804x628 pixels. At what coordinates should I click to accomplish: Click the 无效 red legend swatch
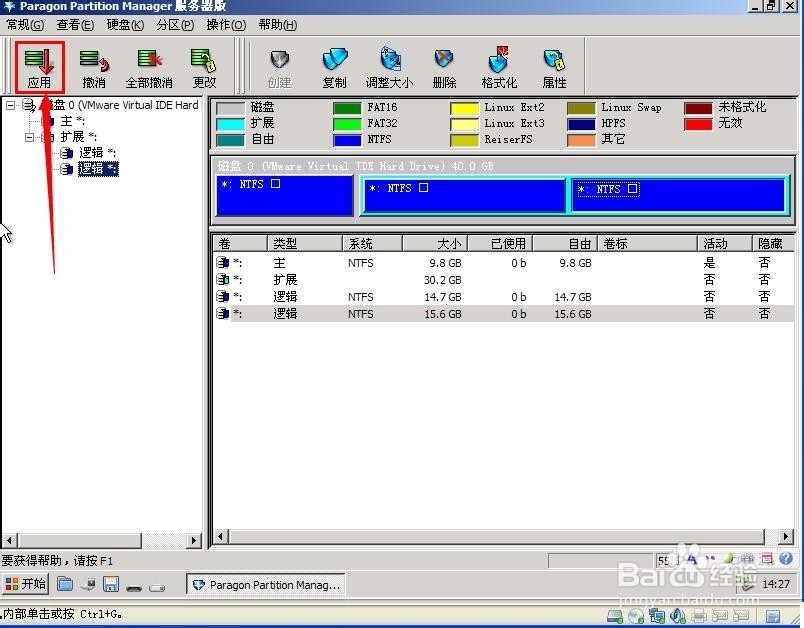click(x=698, y=124)
